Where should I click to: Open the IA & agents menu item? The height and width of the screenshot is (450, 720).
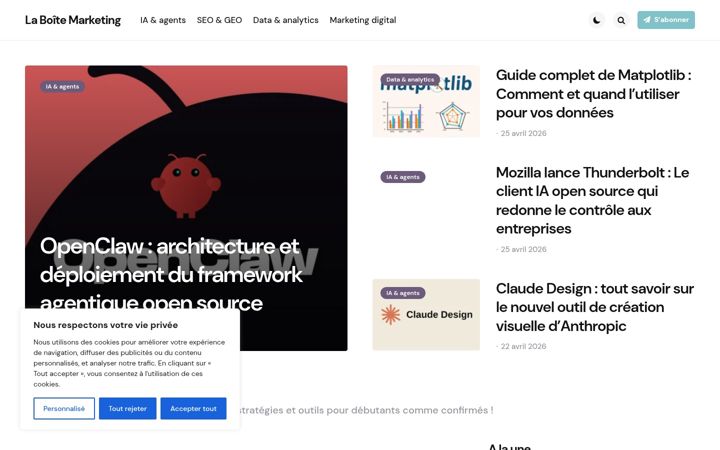tap(163, 20)
